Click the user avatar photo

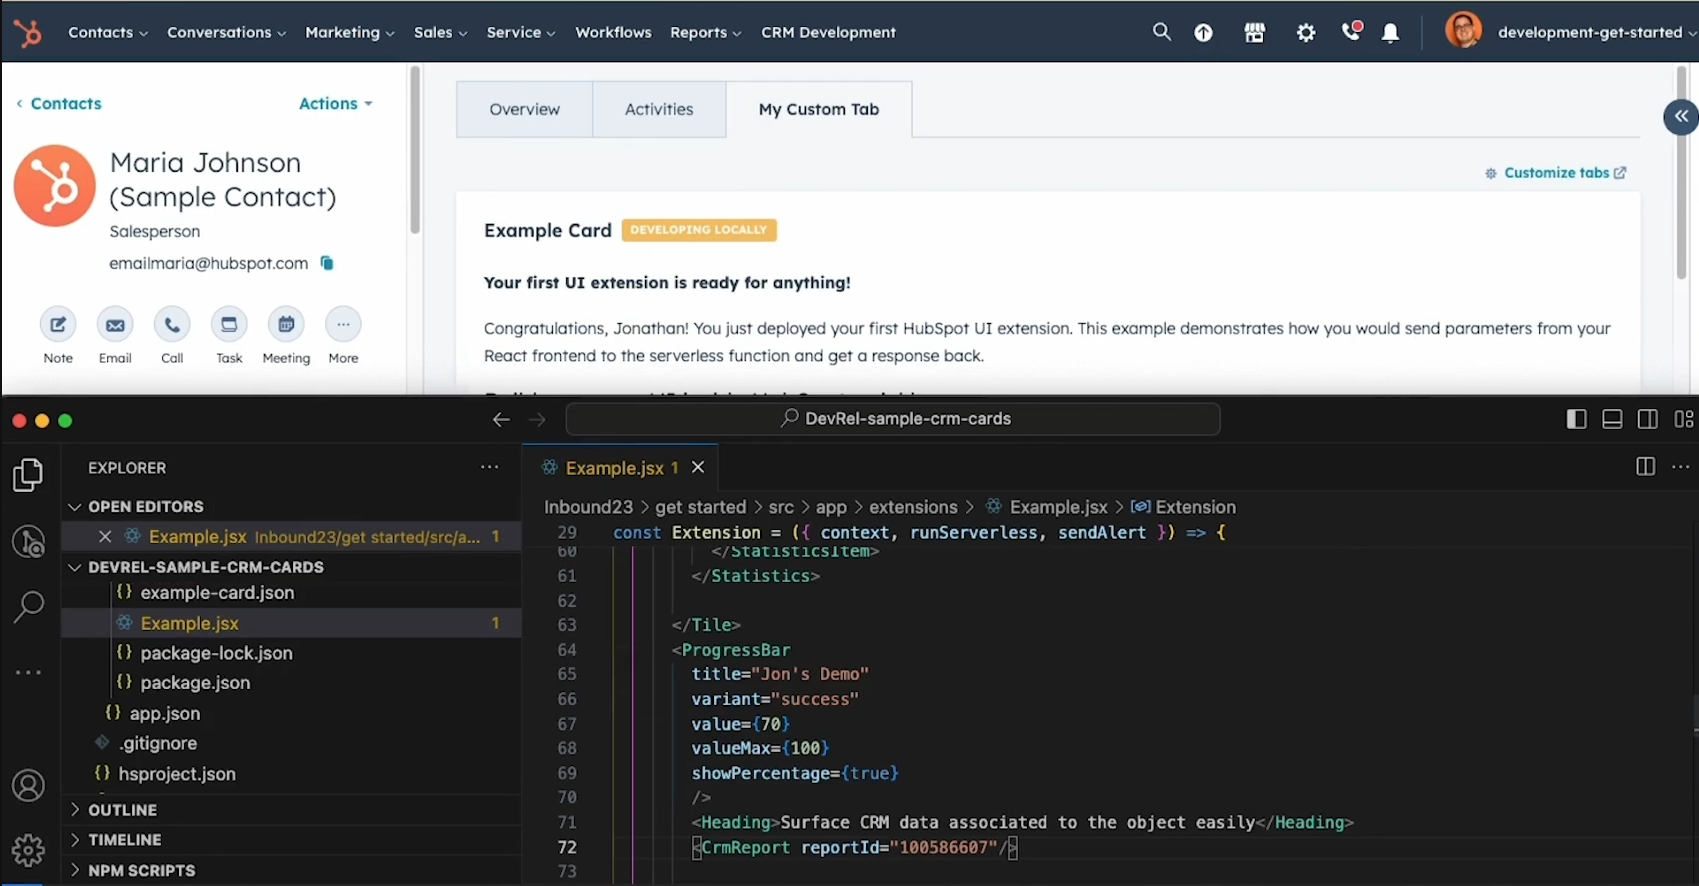1463,30
